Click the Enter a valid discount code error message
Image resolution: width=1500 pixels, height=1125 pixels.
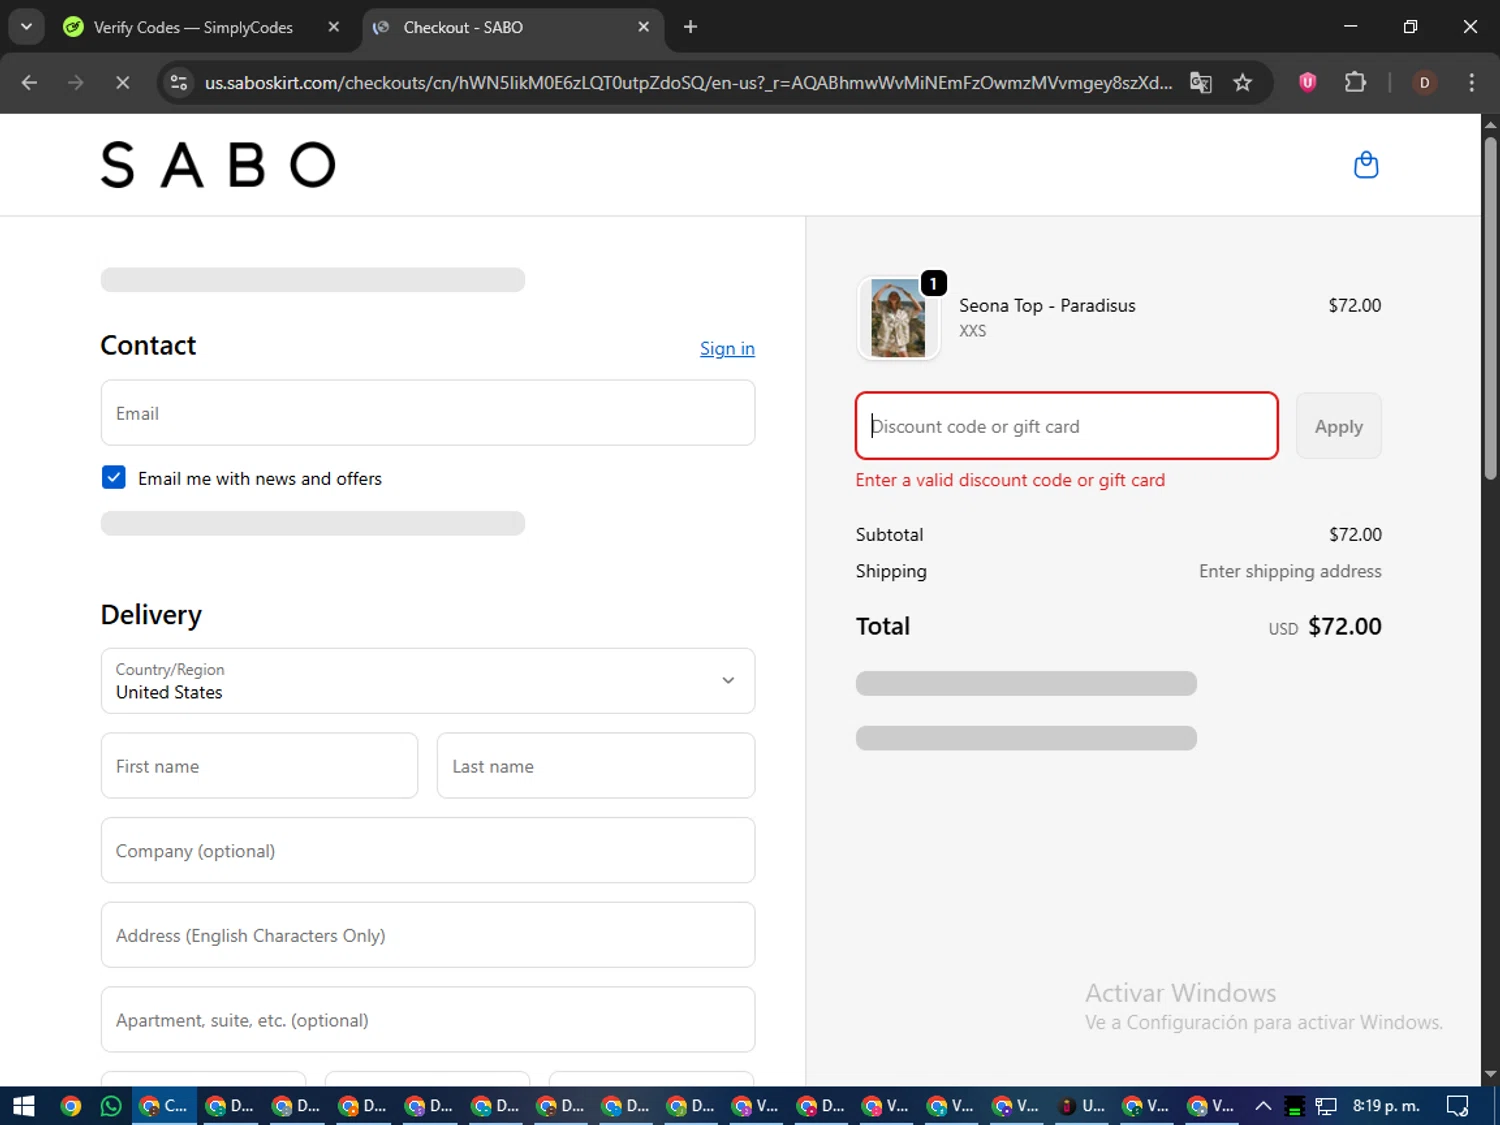[1010, 480]
